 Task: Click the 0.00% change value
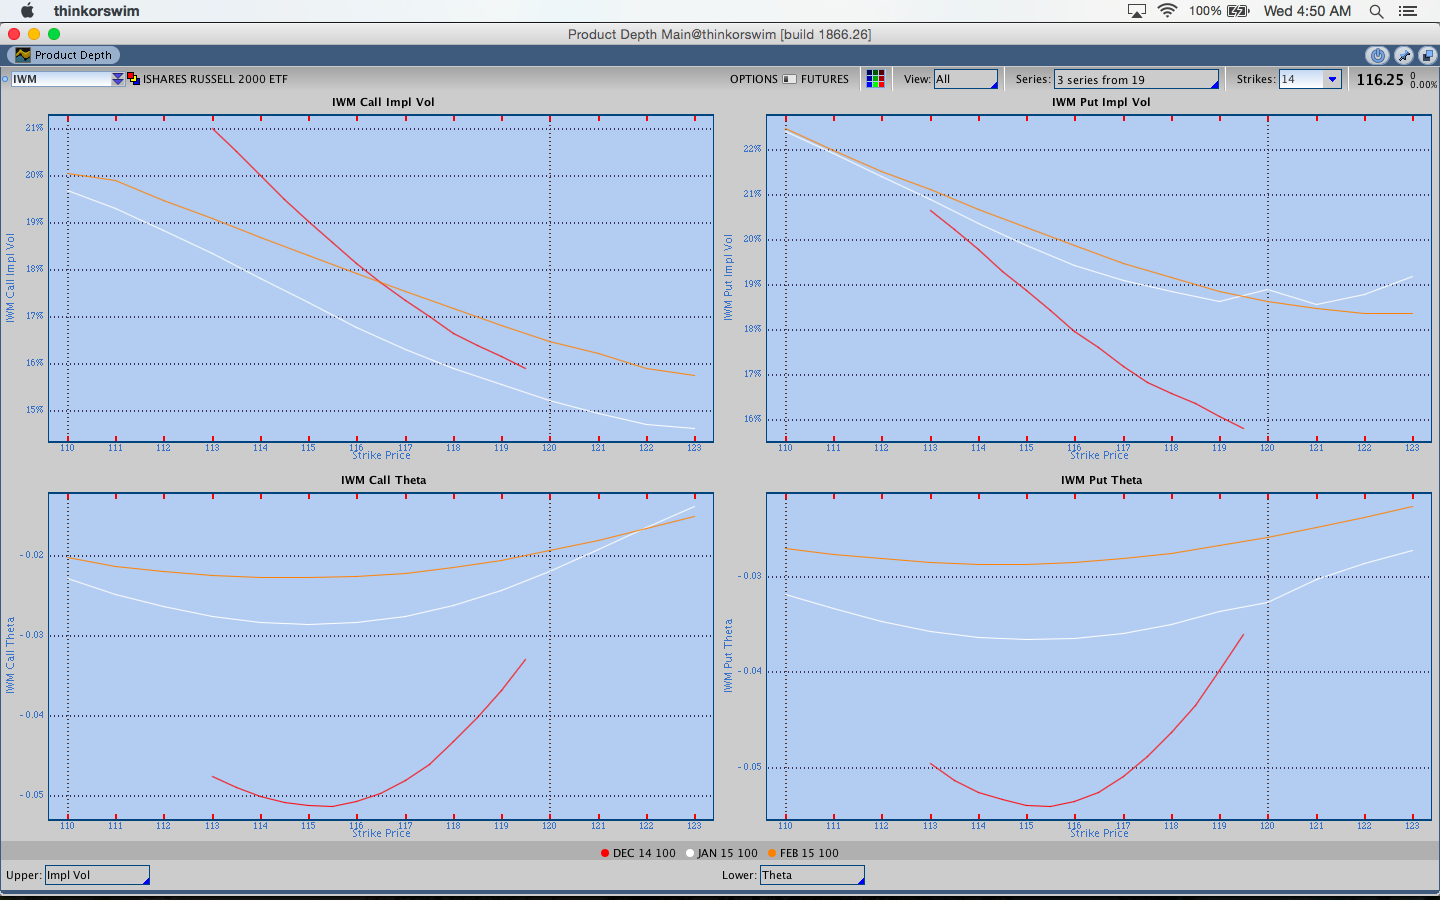(x=1423, y=85)
